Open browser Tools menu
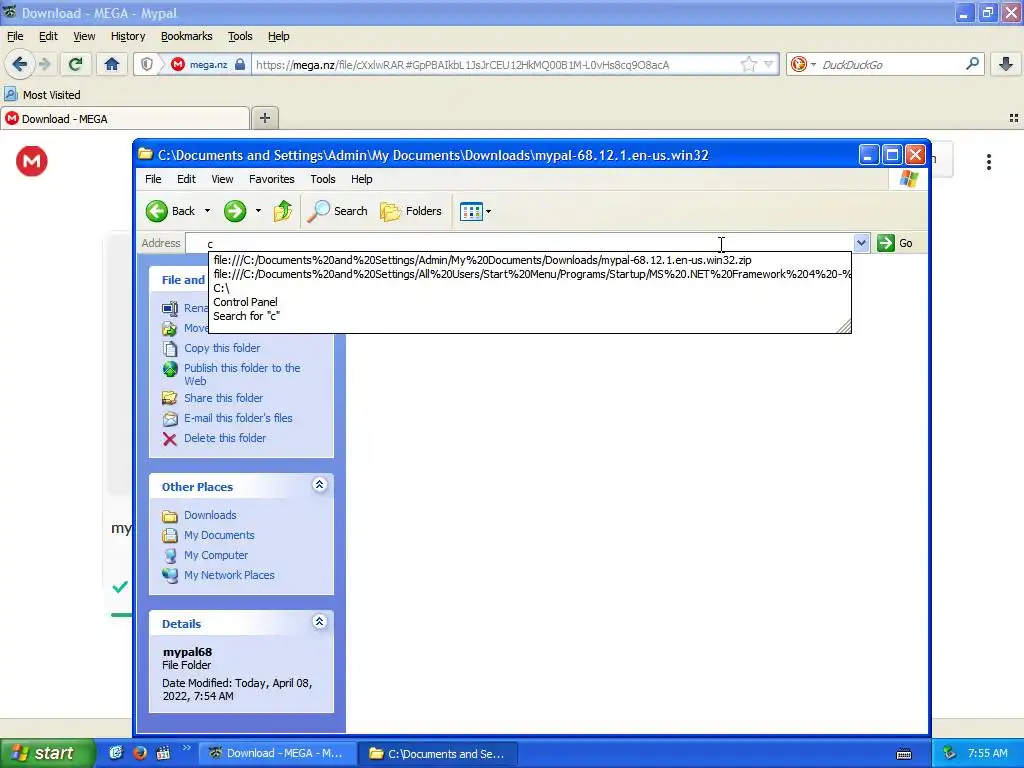 [x=240, y=37]
